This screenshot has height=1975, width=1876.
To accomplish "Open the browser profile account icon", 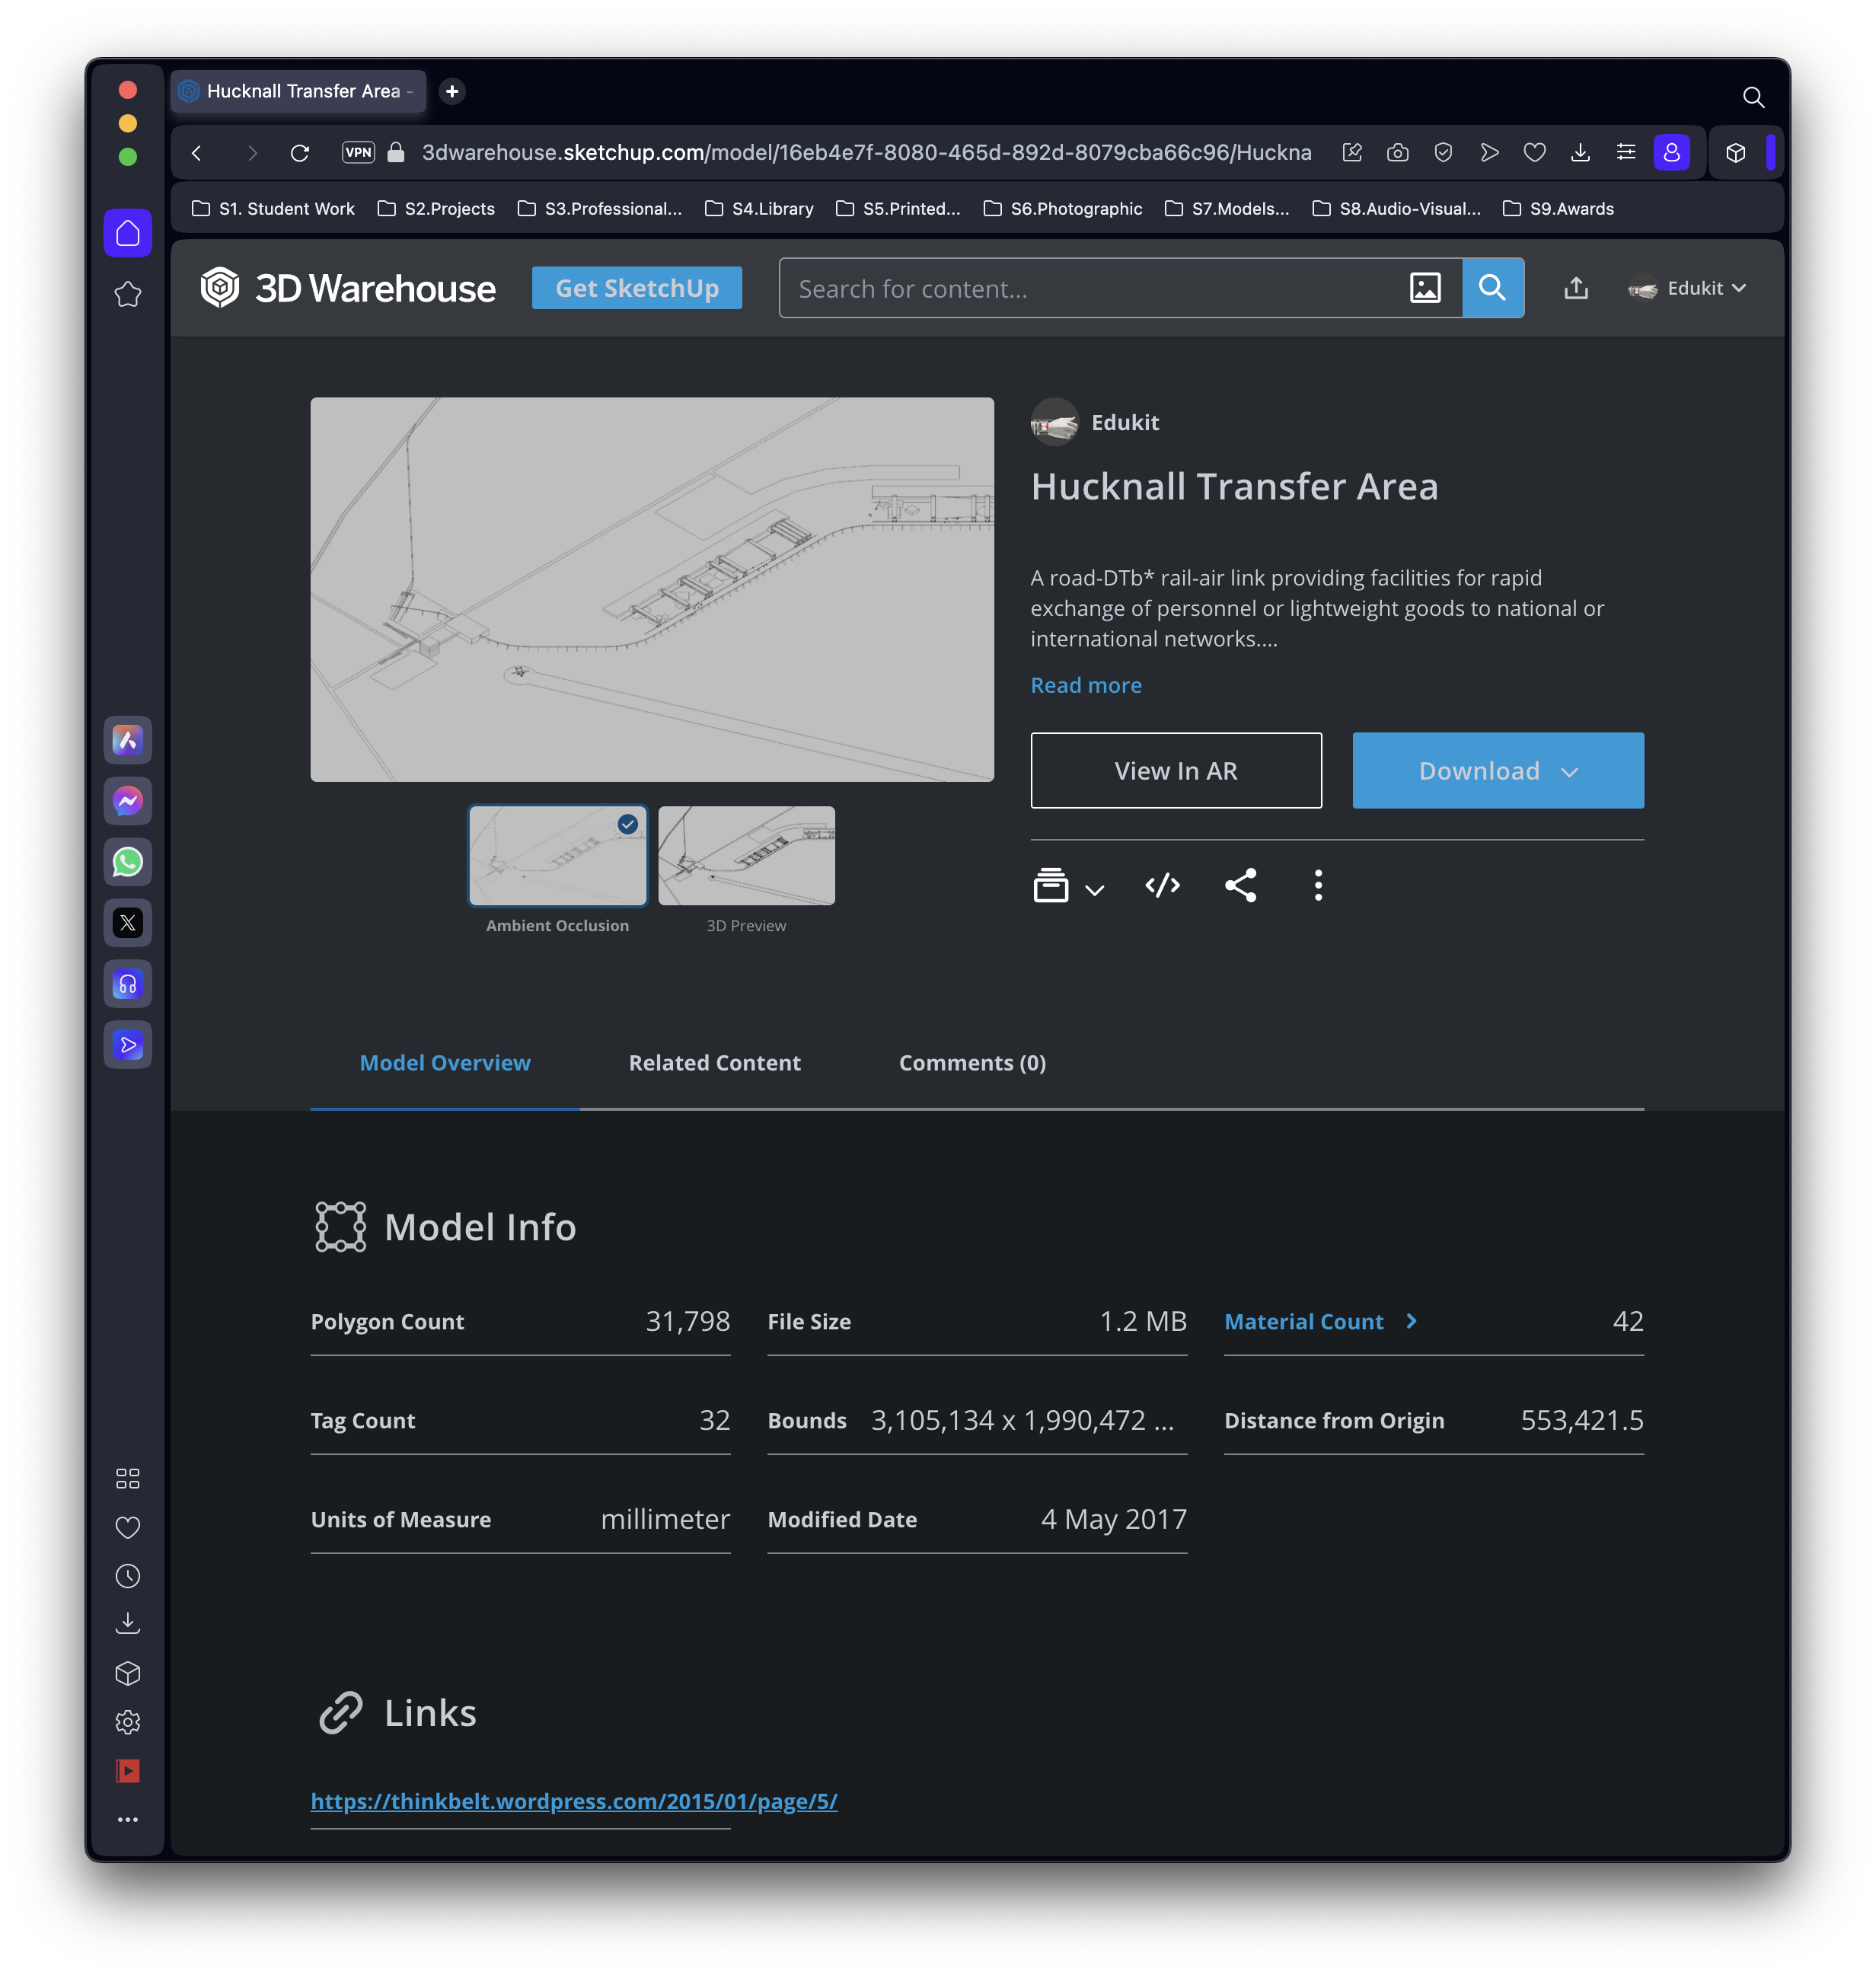I will click(1671, 153).
